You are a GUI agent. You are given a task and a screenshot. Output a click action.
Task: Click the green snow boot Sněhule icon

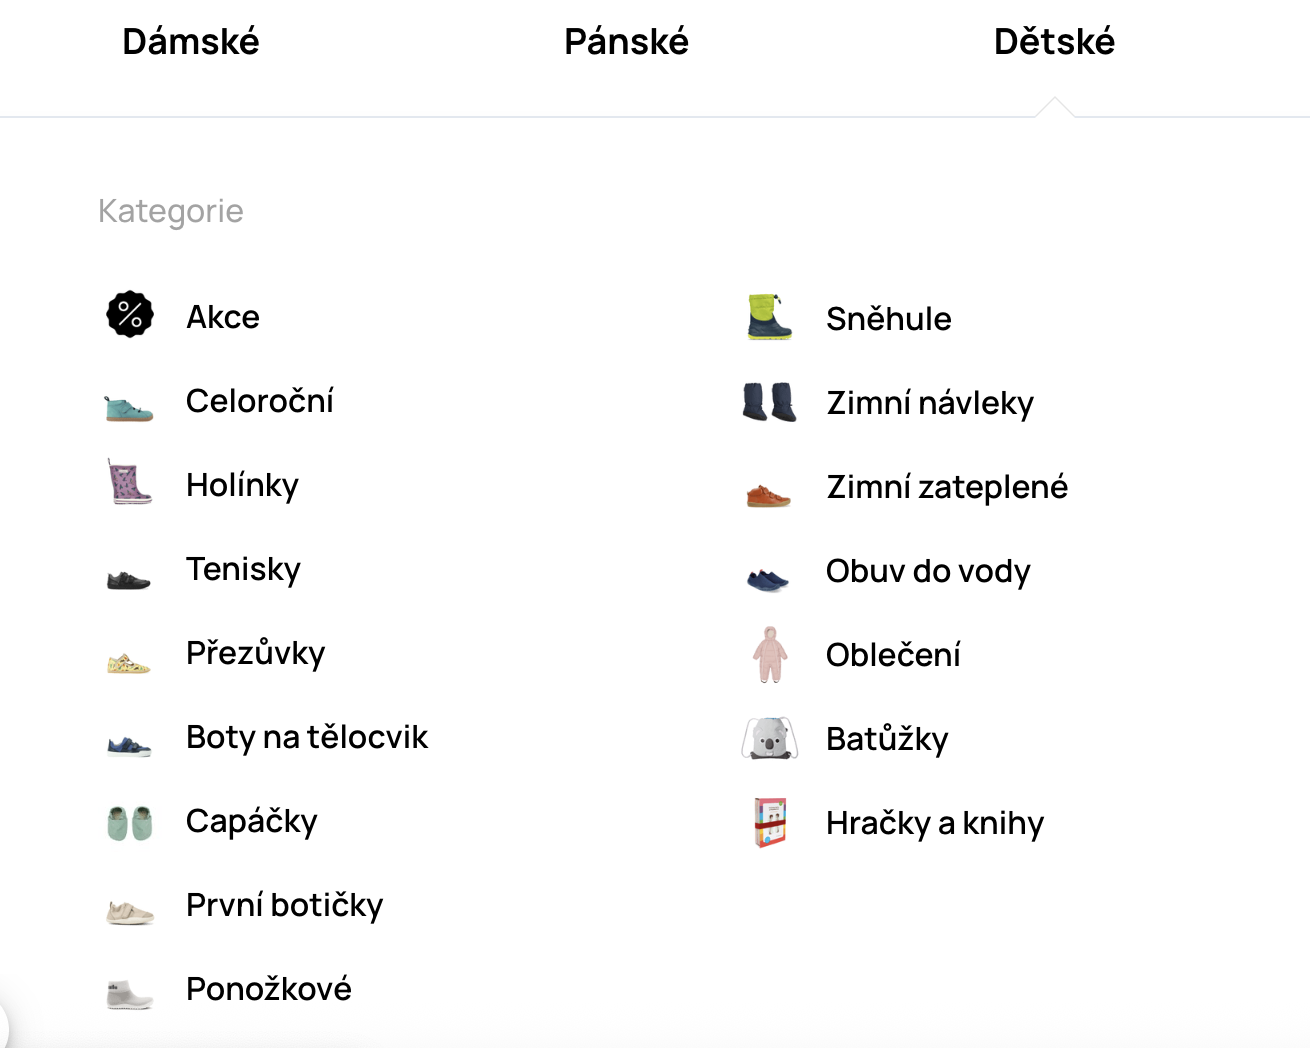[769, 317]
